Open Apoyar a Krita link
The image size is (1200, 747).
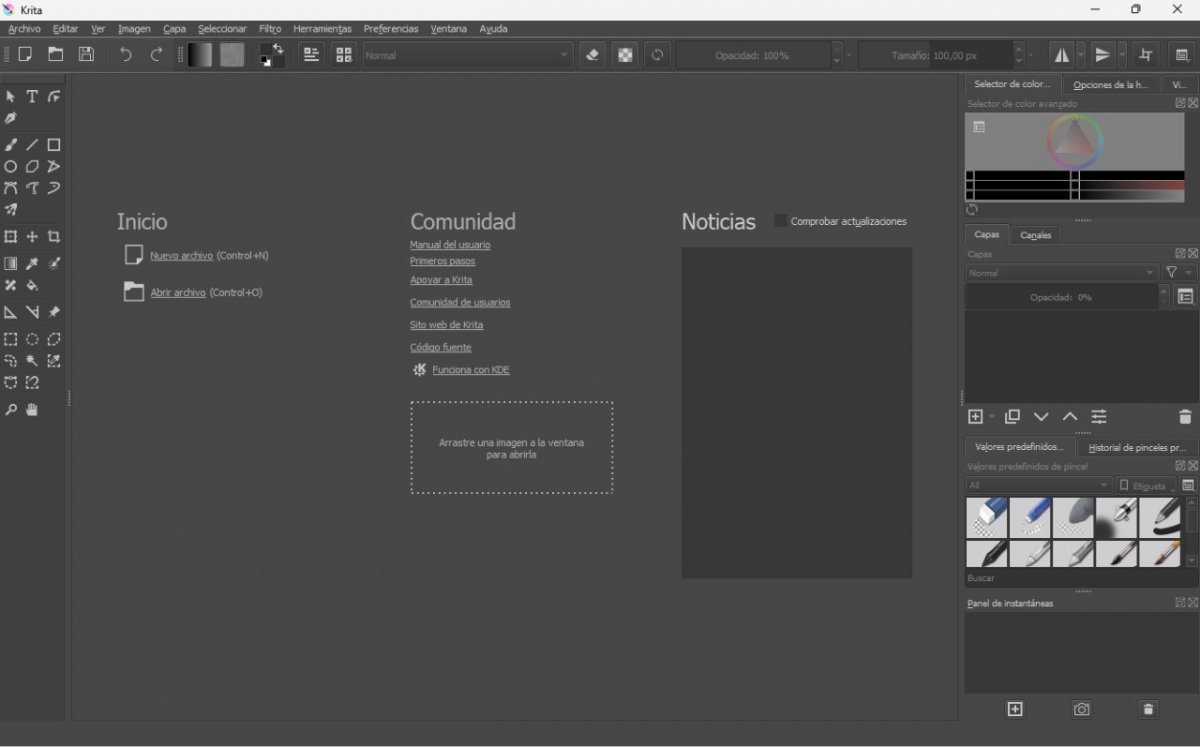tap(441, 280)
